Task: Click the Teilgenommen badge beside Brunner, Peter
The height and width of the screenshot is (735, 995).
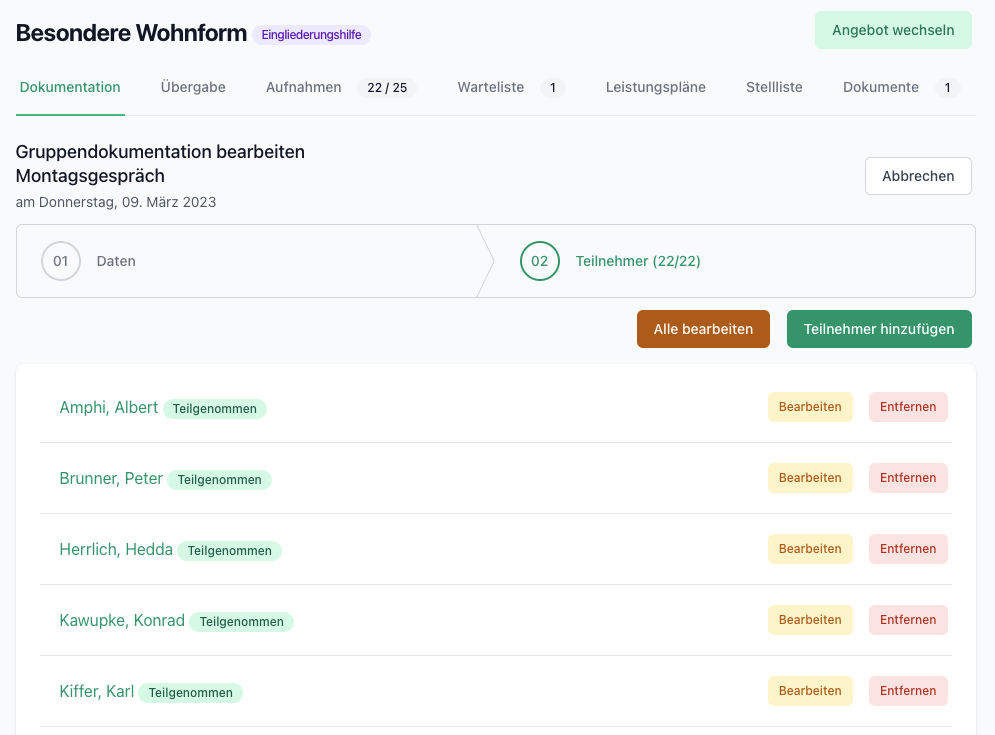Action: (x=220, y=480)
